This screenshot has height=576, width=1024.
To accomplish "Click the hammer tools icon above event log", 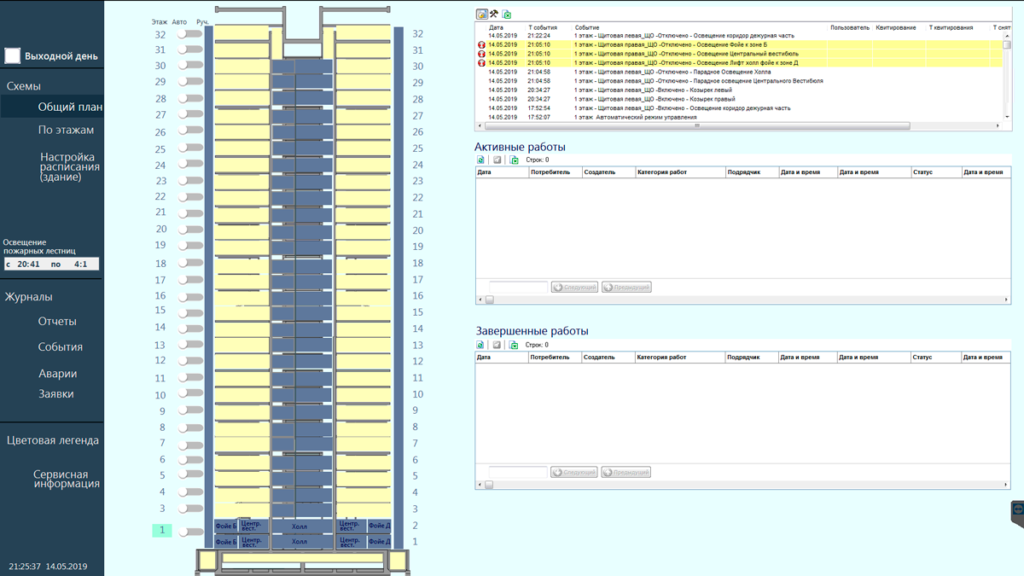I will (x=494, y=14).
